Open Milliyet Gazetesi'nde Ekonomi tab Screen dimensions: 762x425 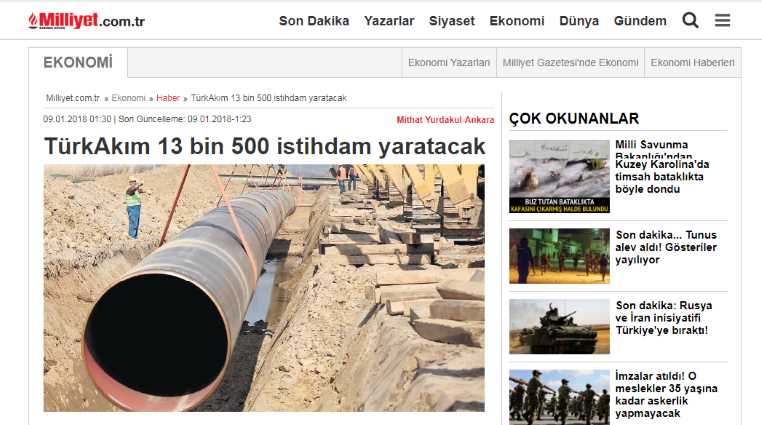point(571,63)
